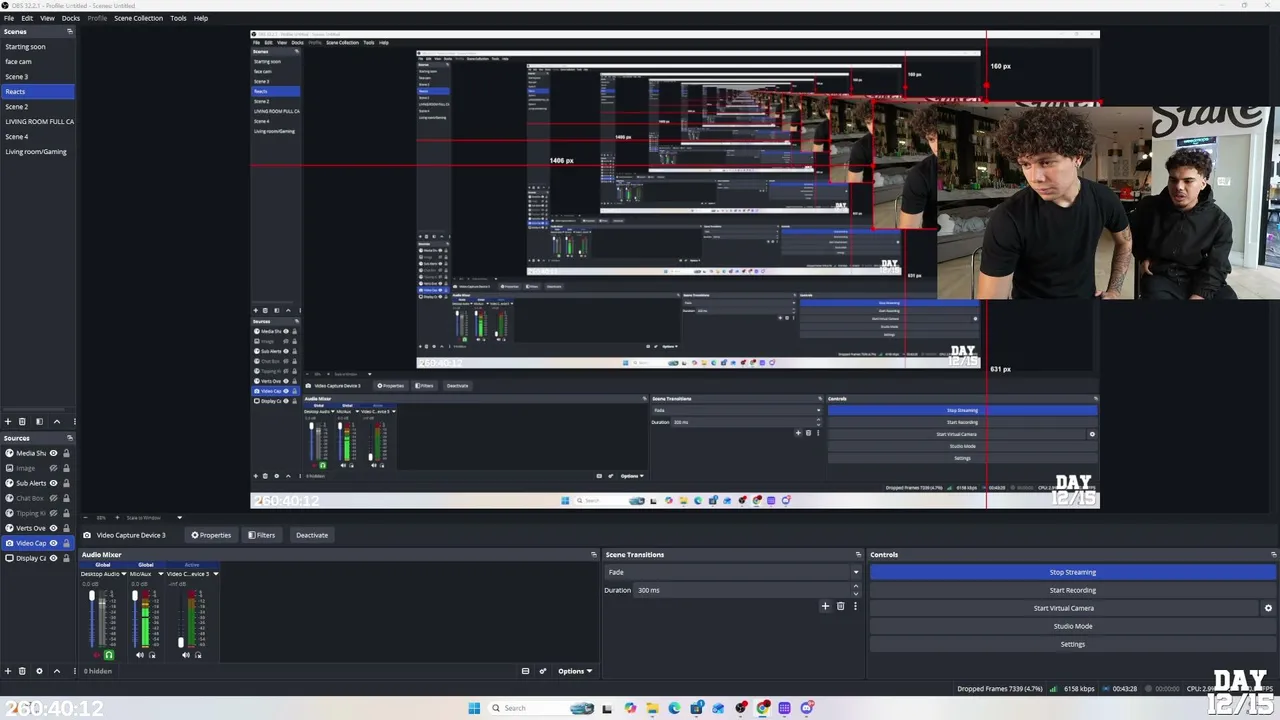Pop out the Controls dock
Screen dimensions: 1280x720
point(1273,555)
